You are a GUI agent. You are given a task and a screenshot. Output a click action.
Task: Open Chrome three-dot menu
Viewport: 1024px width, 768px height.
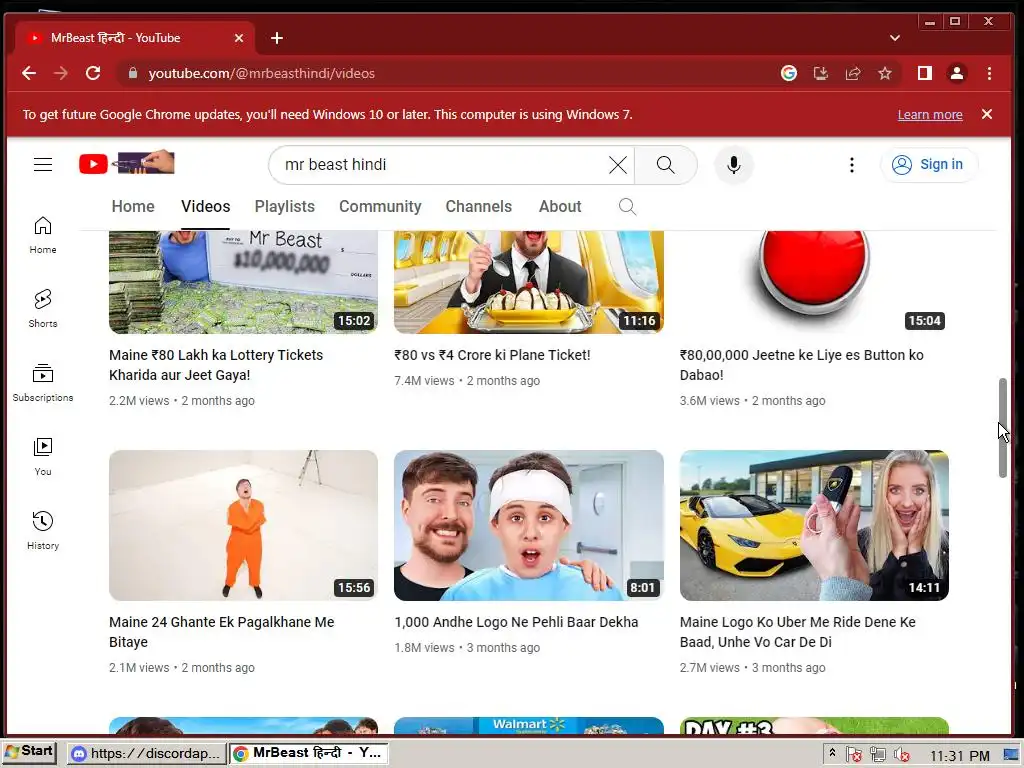989,73
